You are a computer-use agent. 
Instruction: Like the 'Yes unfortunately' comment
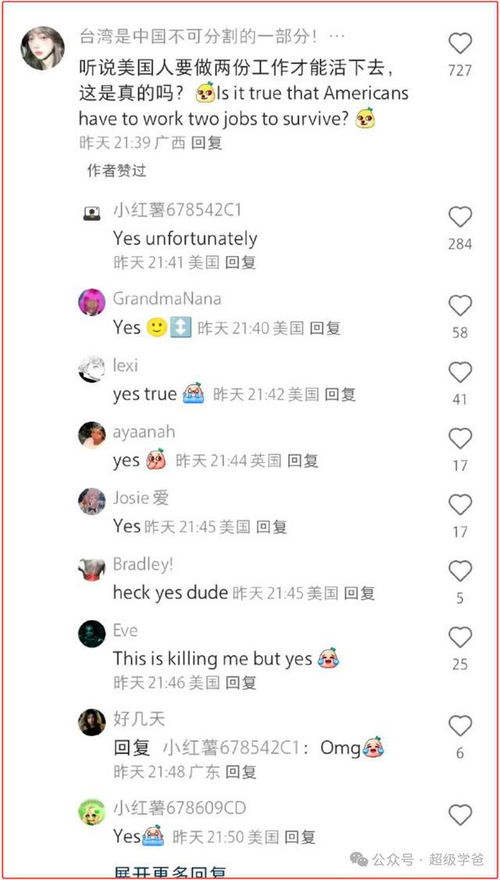pyautogui.click(x=460, y=217)
